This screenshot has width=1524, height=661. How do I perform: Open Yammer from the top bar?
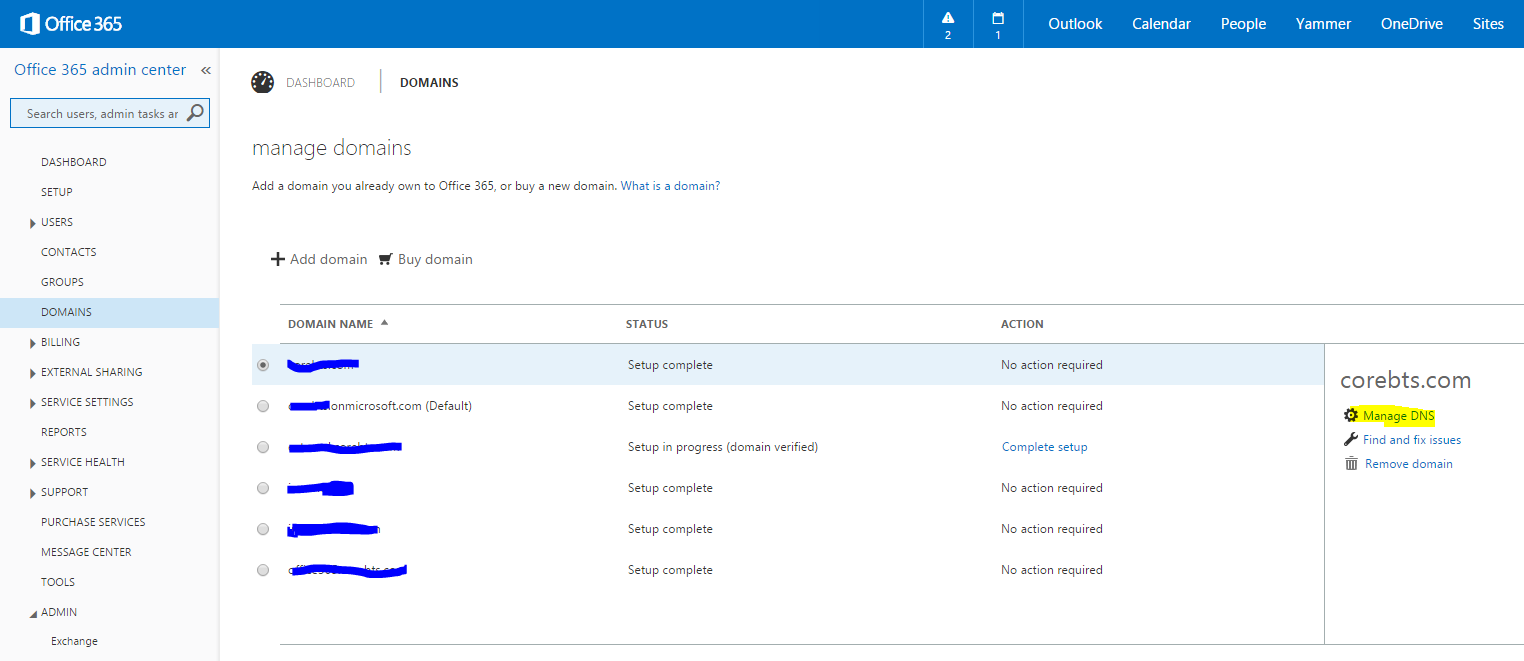(x=1323, y=24)
